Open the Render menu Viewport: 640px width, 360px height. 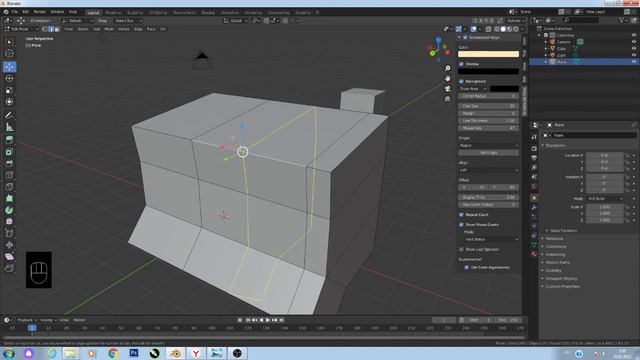[x=39, y=12]
